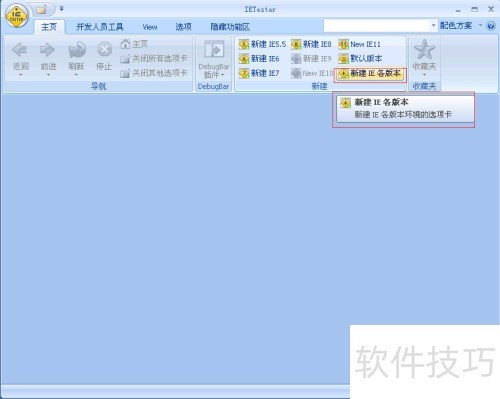Expand the 前进 history dropdown arrow

point(48,75)
